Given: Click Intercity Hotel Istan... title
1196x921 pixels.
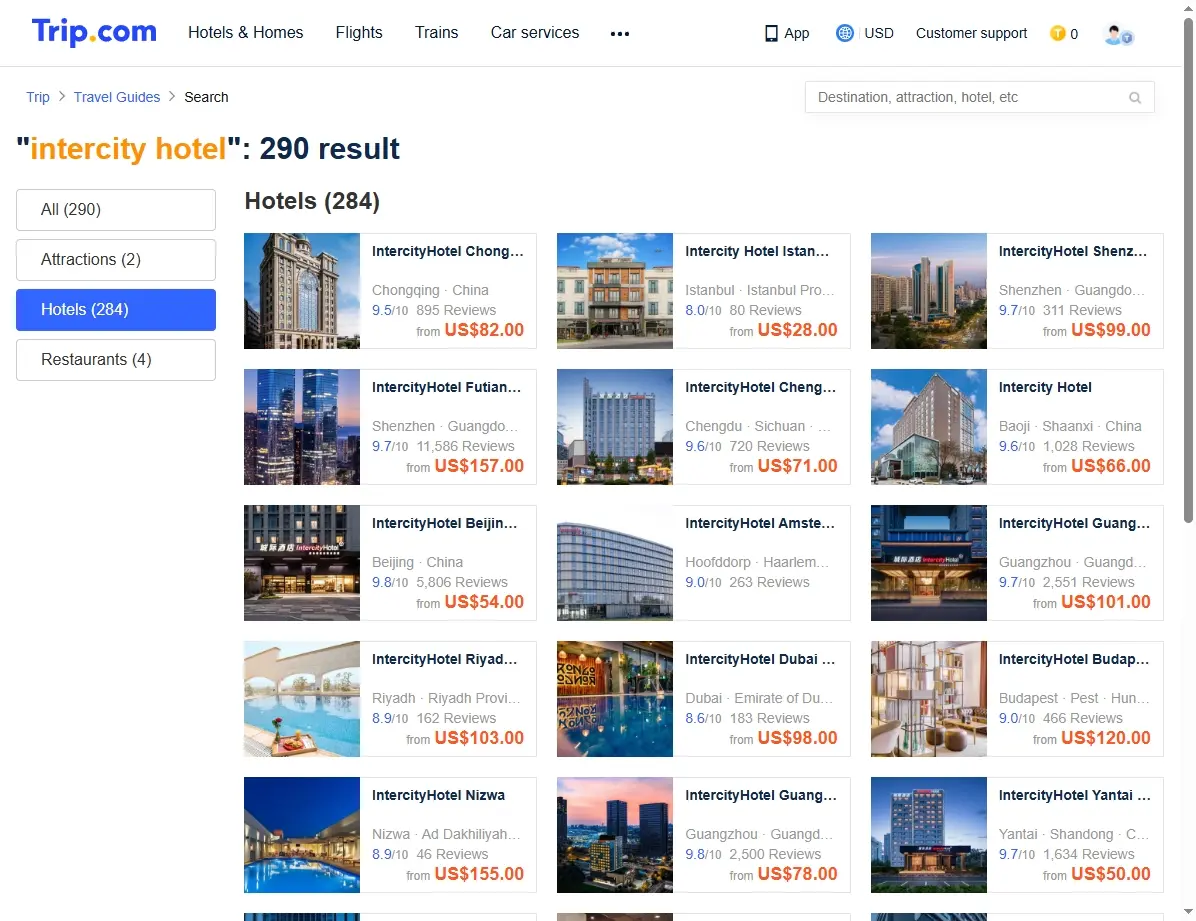Looking at the screenshot, I should click(757, 251).
